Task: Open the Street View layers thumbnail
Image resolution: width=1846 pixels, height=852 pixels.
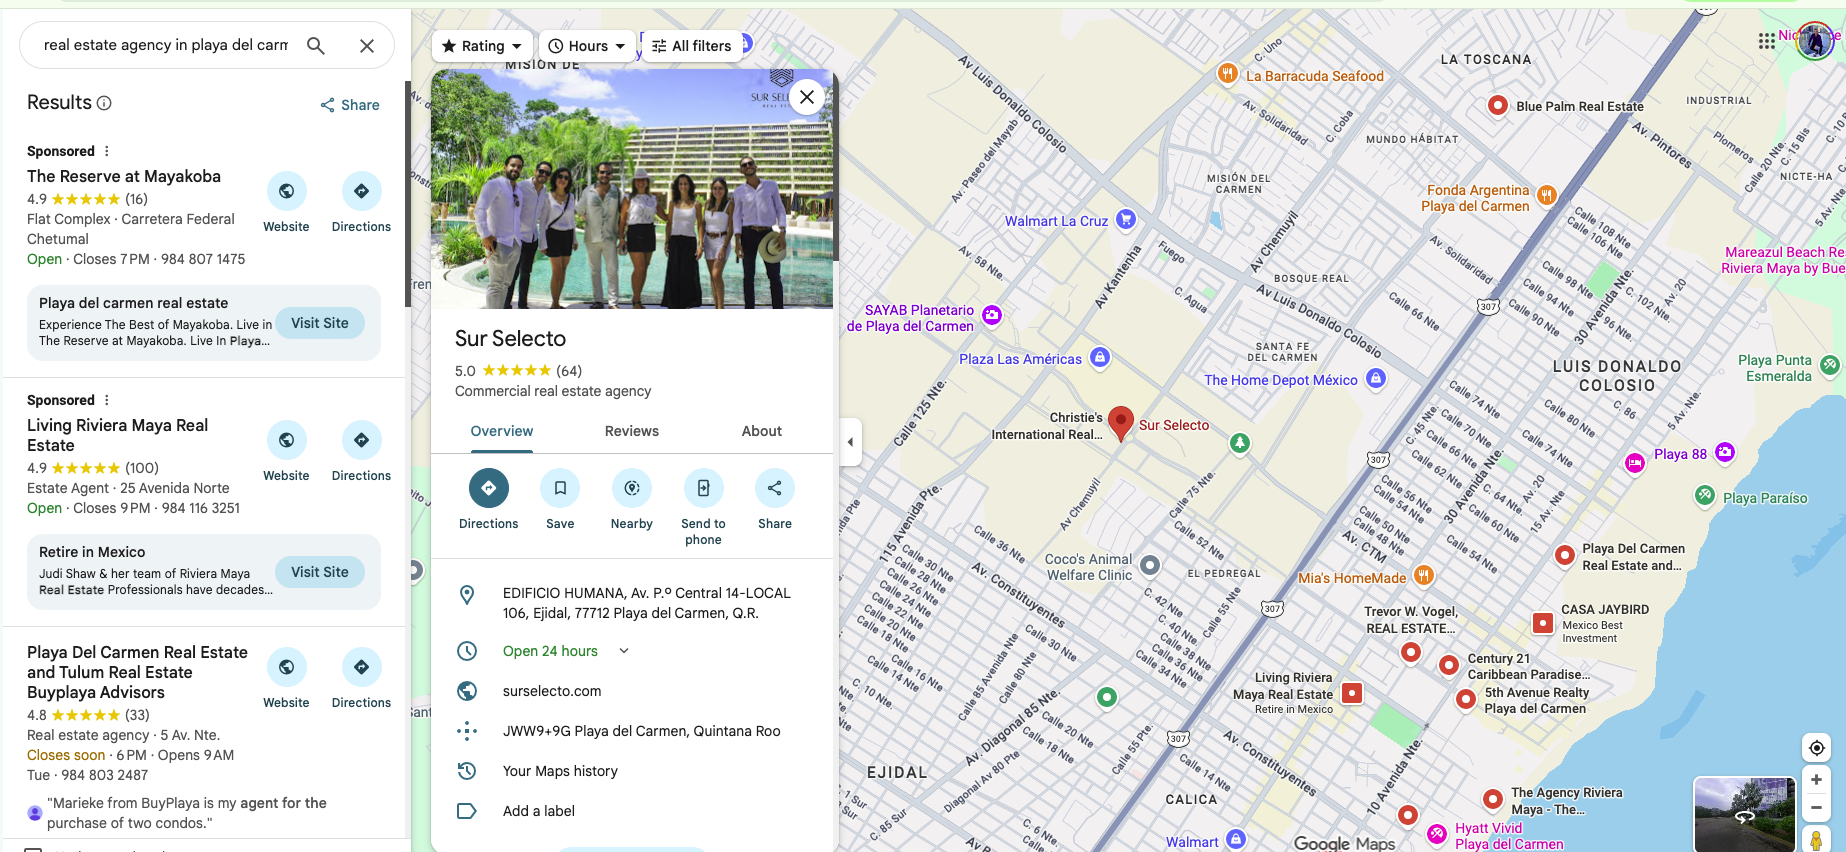Action: 1744,814
